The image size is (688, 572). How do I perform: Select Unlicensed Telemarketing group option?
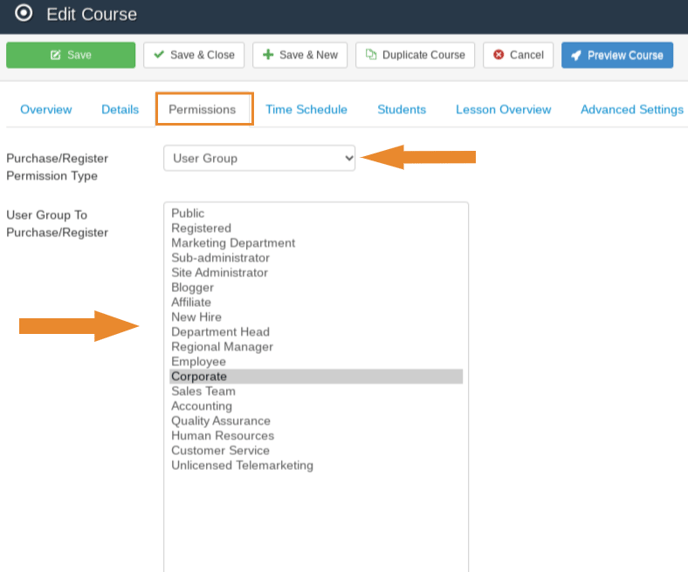coord(242,466)
